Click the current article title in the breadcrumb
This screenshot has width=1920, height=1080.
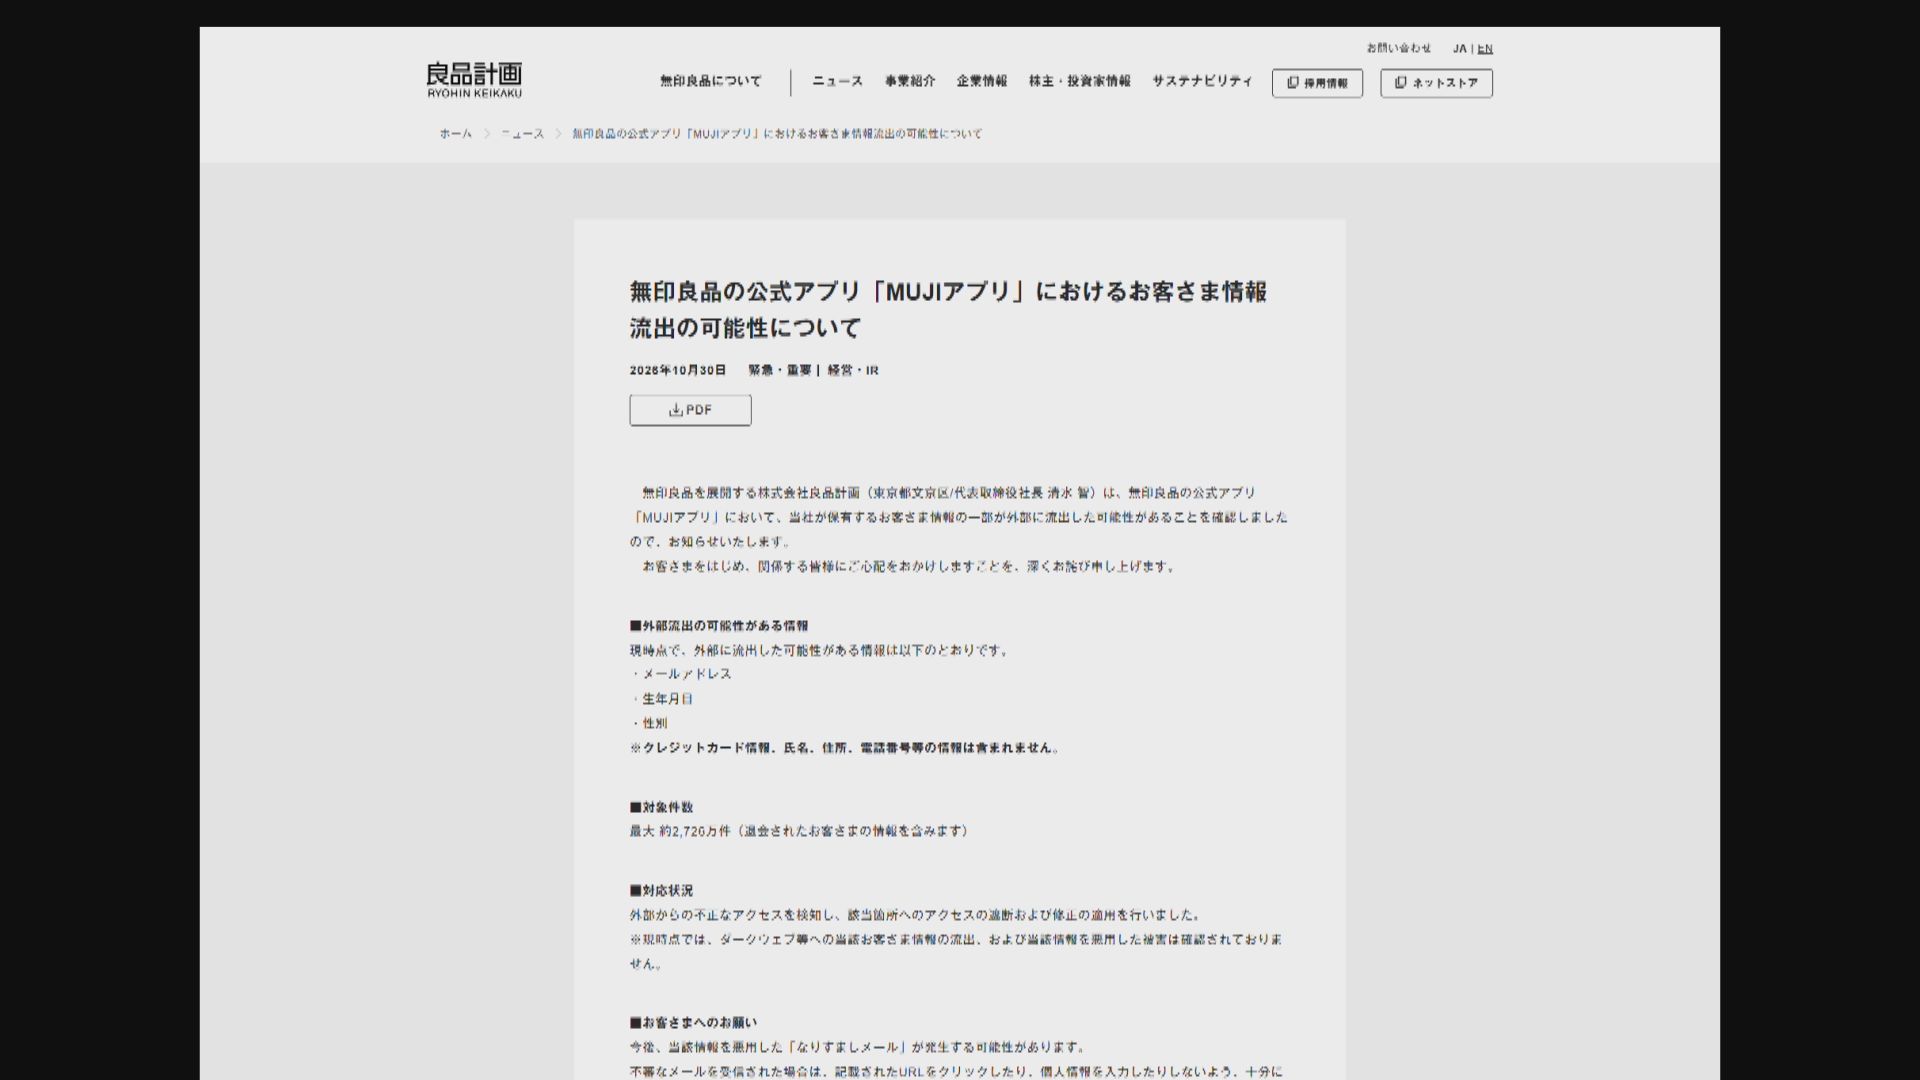pos(777,133)
